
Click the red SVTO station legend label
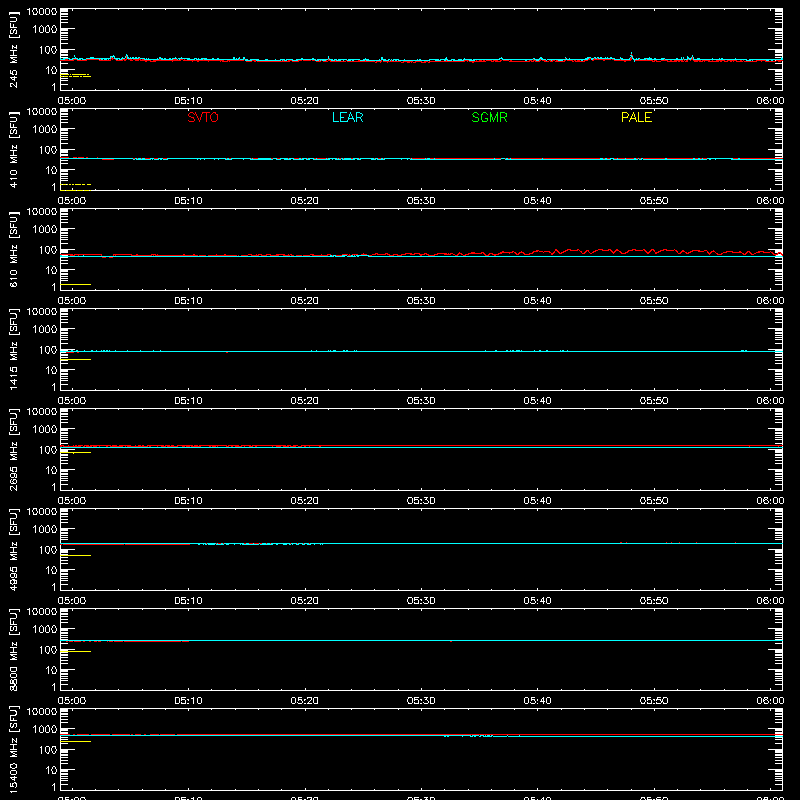pos(203,117)
